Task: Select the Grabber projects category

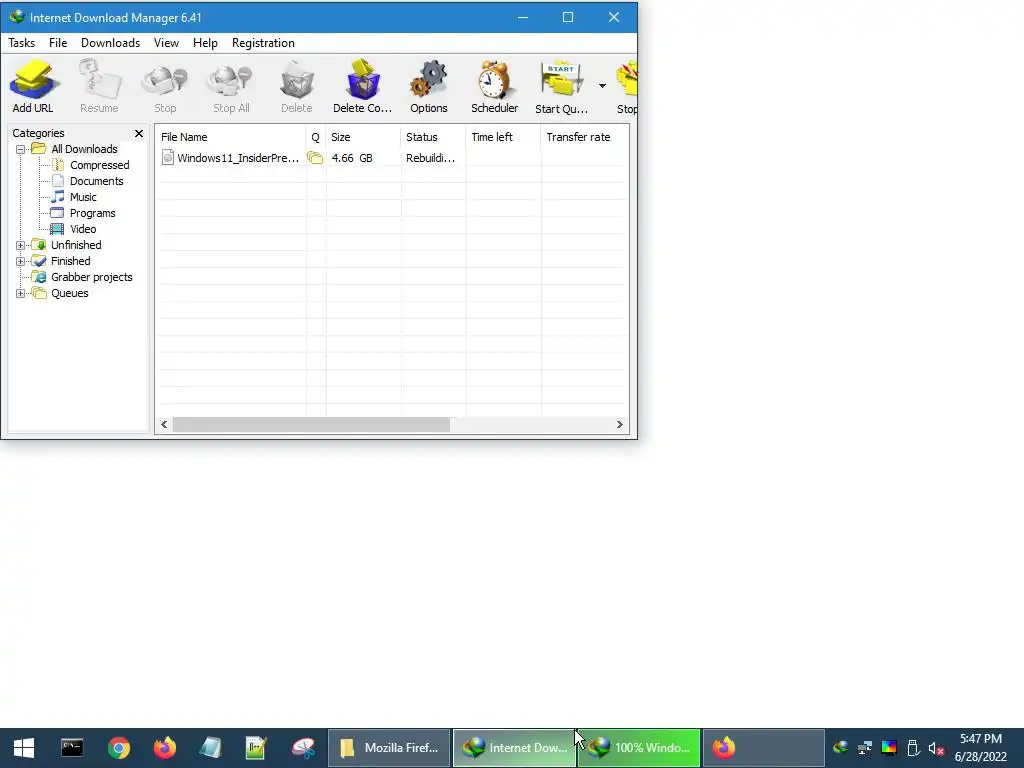Action: click(91, 277)
